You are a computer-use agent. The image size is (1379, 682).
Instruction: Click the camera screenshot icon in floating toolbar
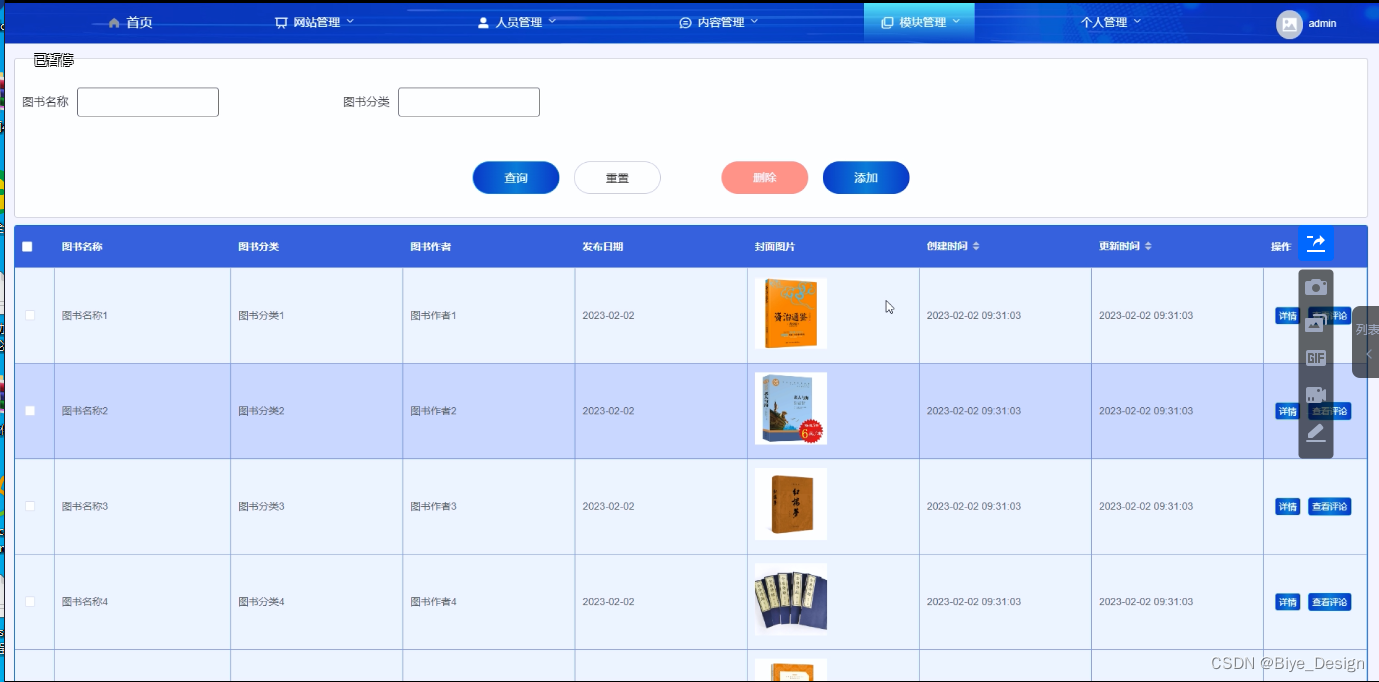tap(1316, 288)
